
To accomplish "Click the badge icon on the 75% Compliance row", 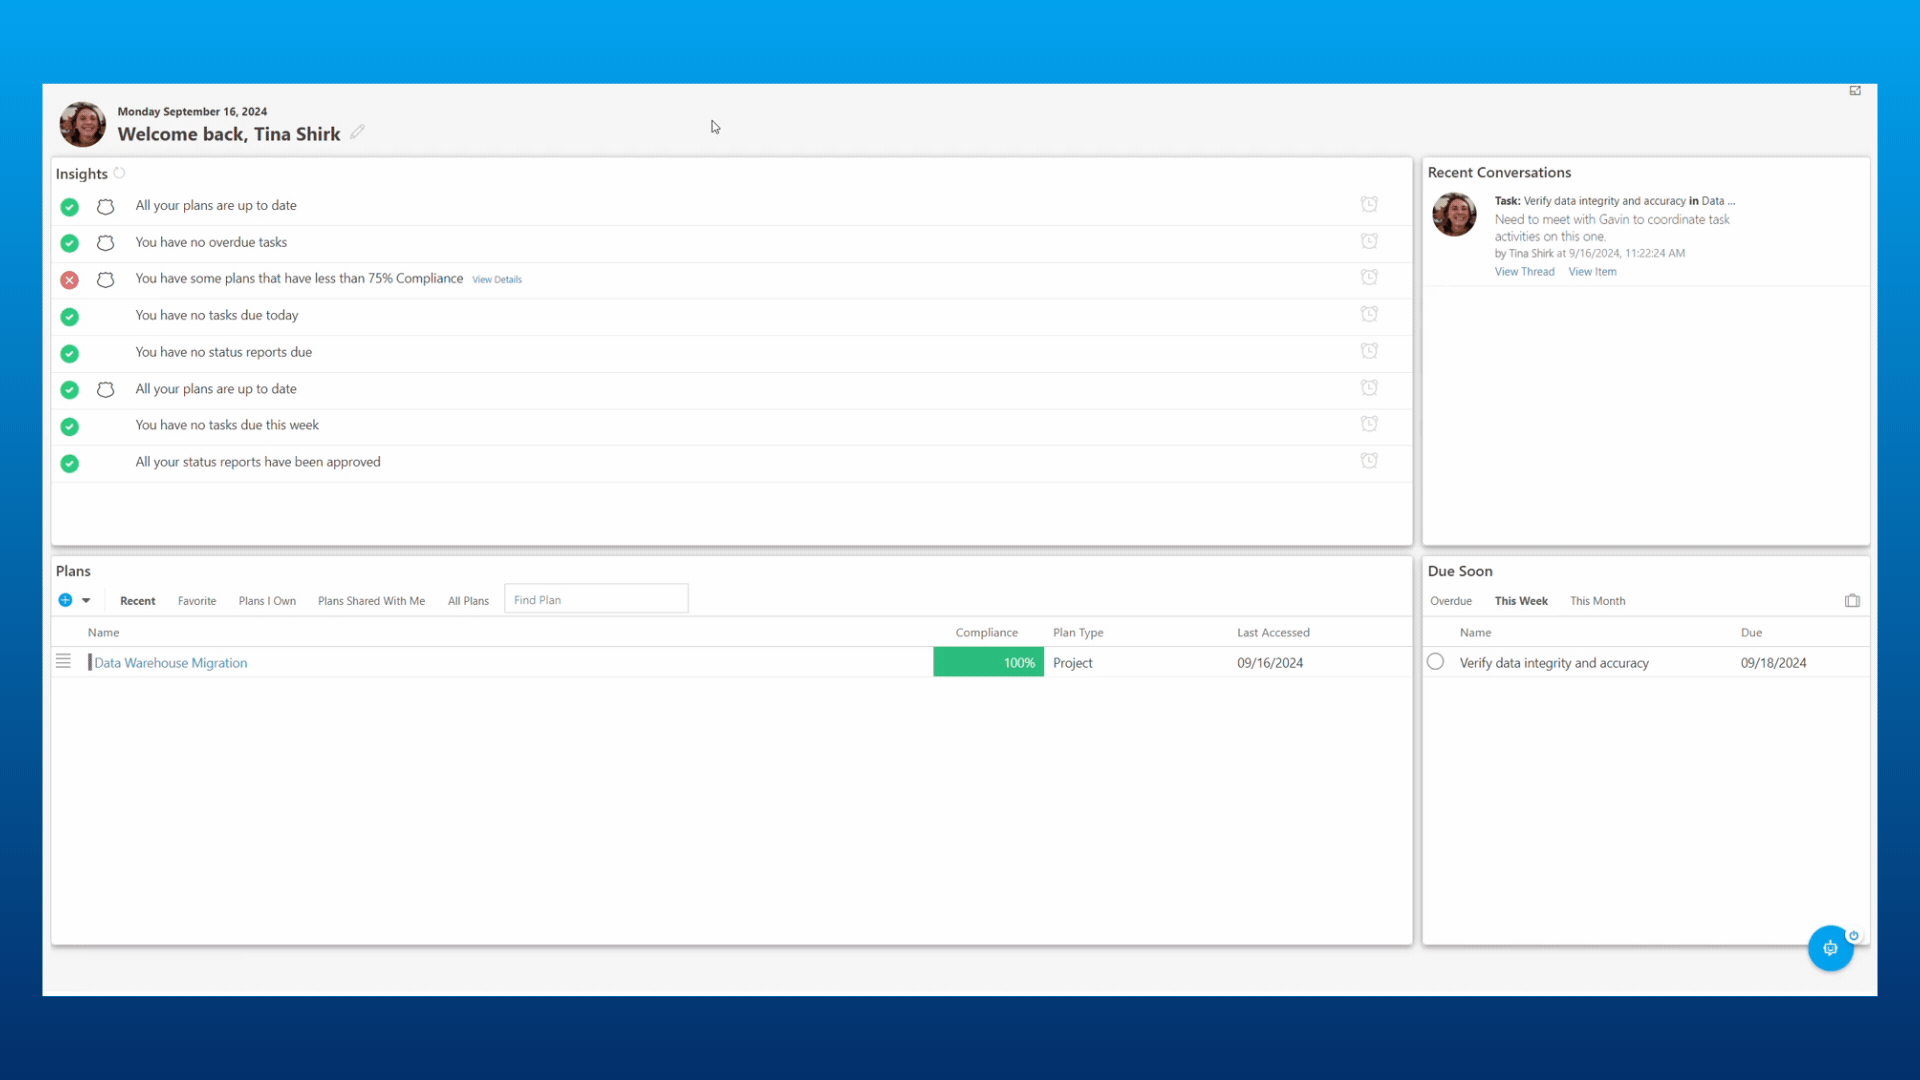I will 105,280.
